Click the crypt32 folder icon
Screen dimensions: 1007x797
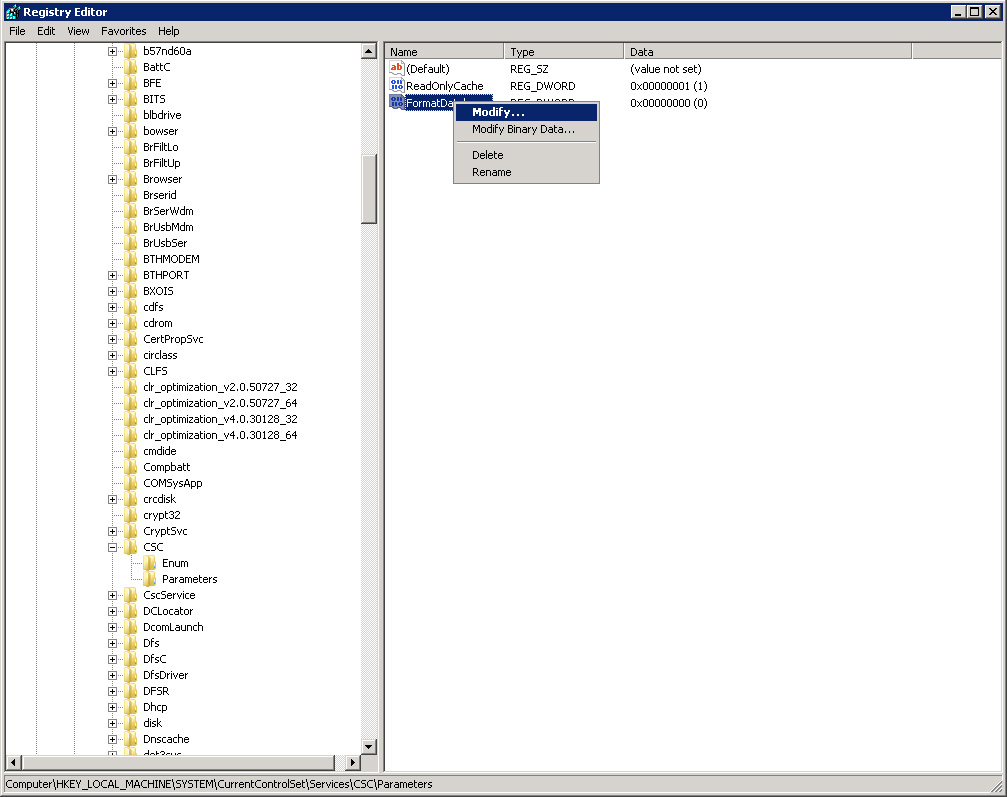[x=130, y=515]
